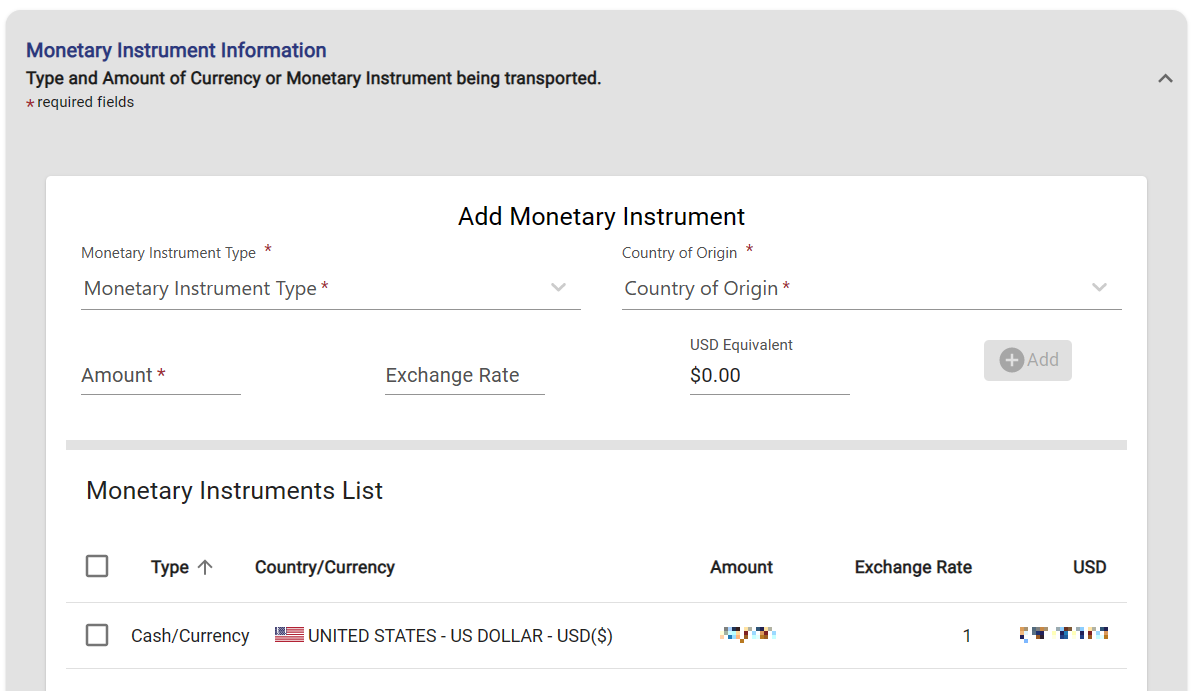Sort by Type column header

170,567
